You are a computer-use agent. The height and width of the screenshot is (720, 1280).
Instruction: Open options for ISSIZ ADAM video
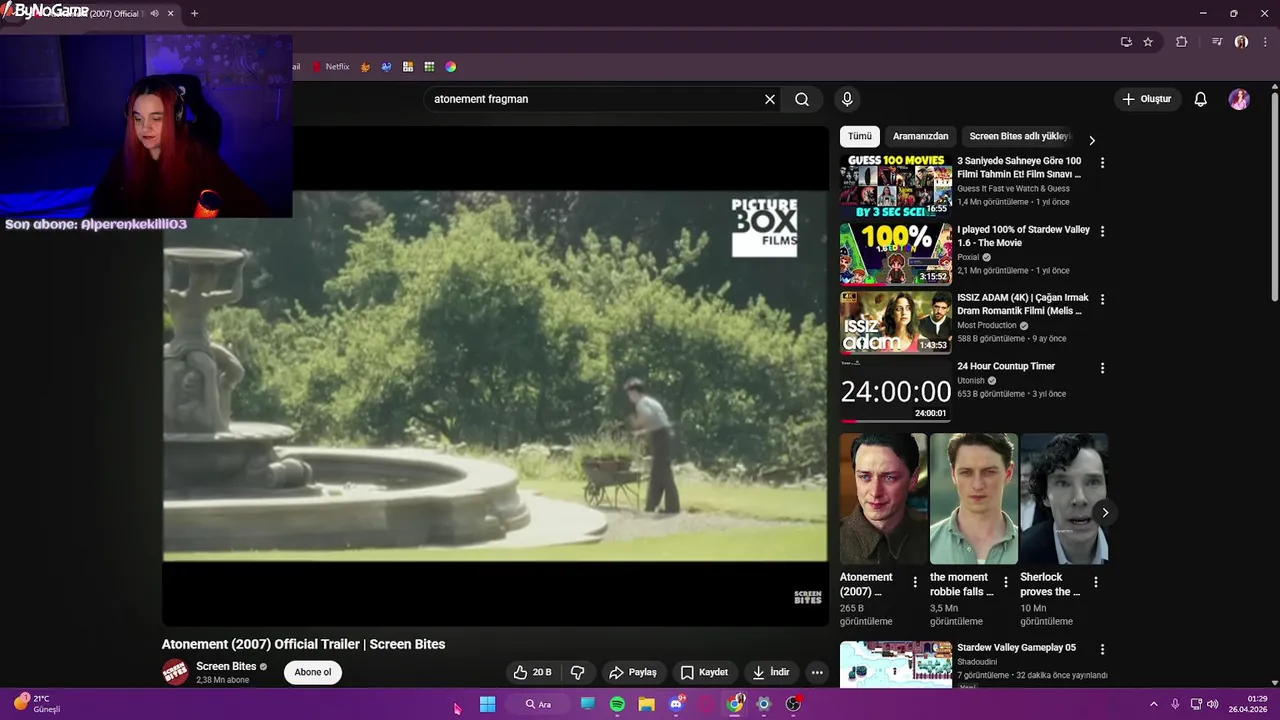[1102, 299]
